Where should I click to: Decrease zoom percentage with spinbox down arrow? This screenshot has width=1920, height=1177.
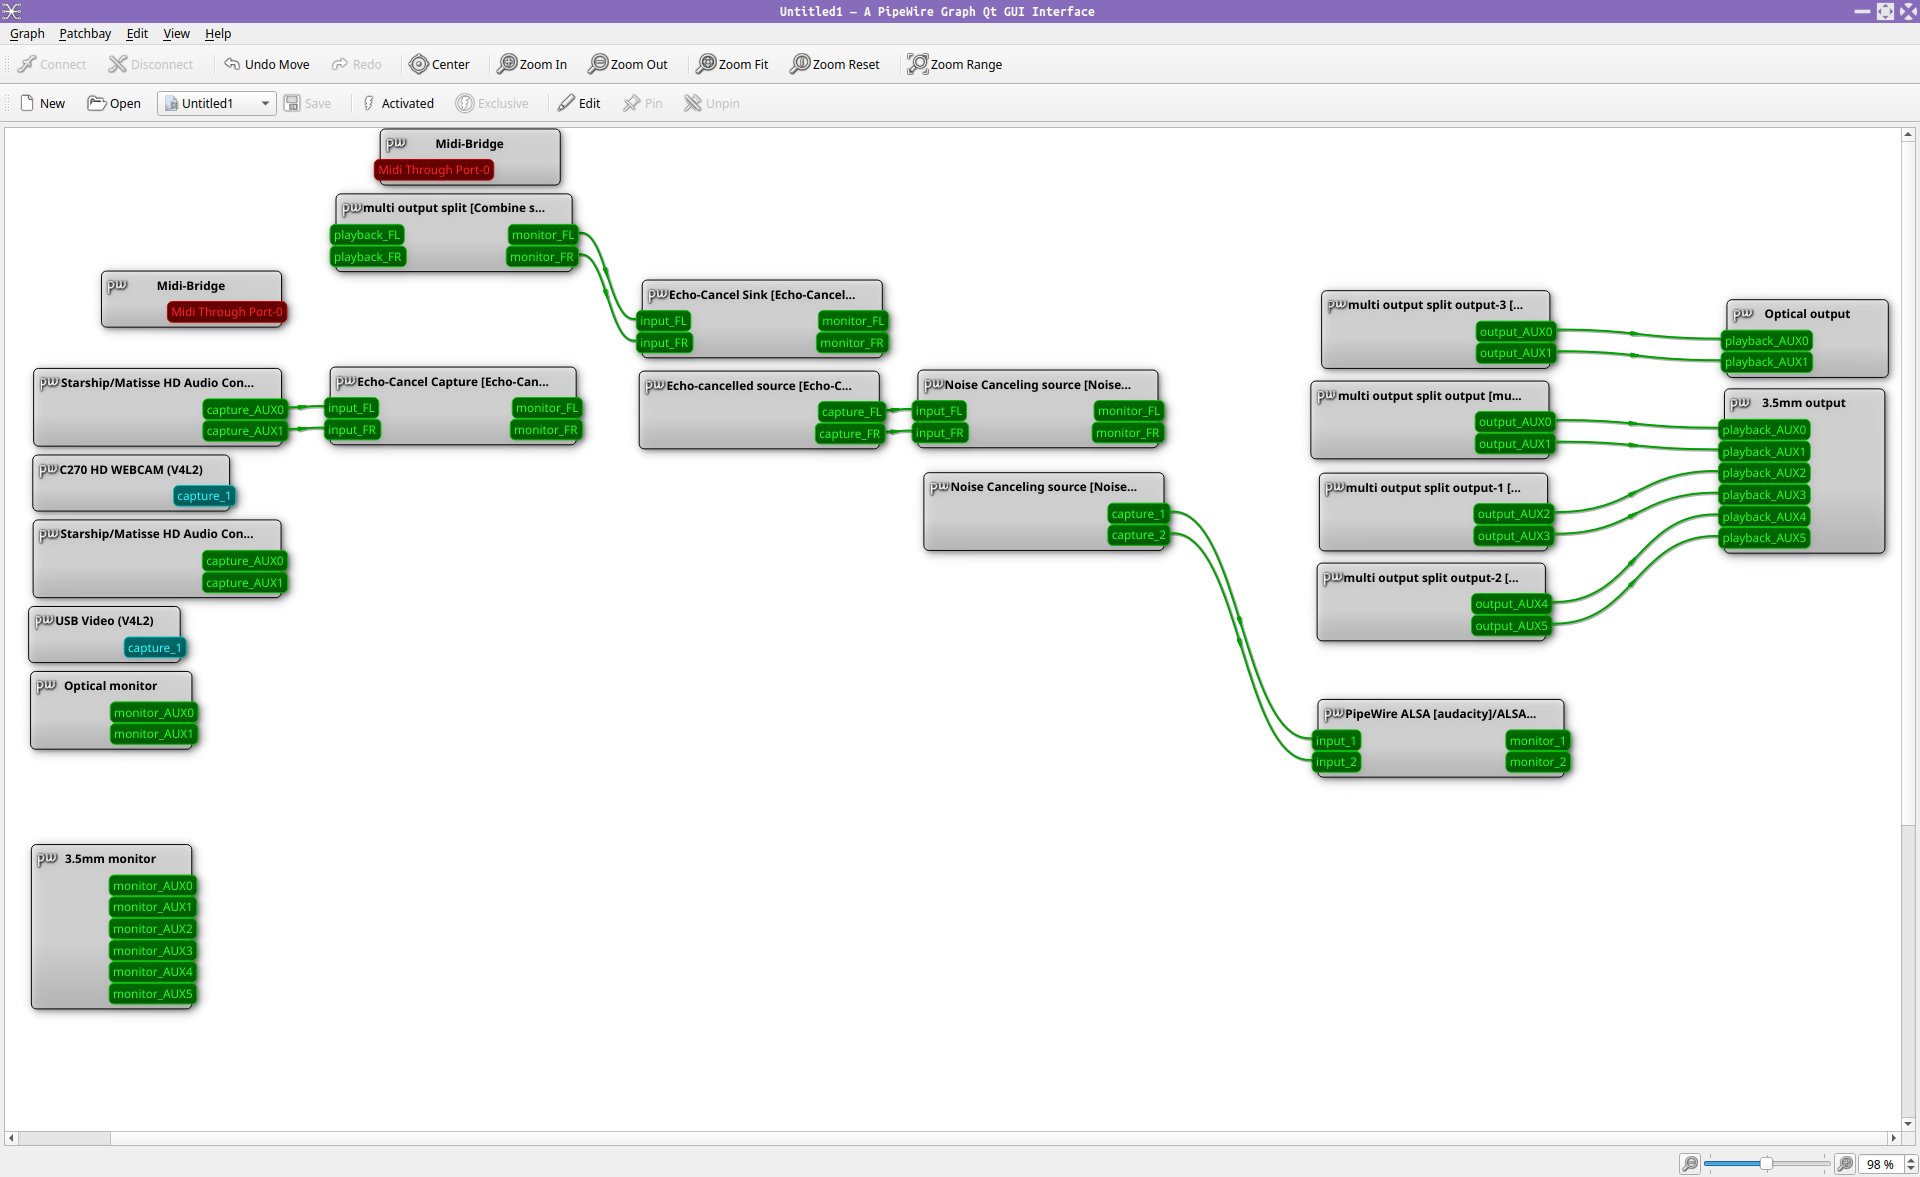pos(1911,1169)
